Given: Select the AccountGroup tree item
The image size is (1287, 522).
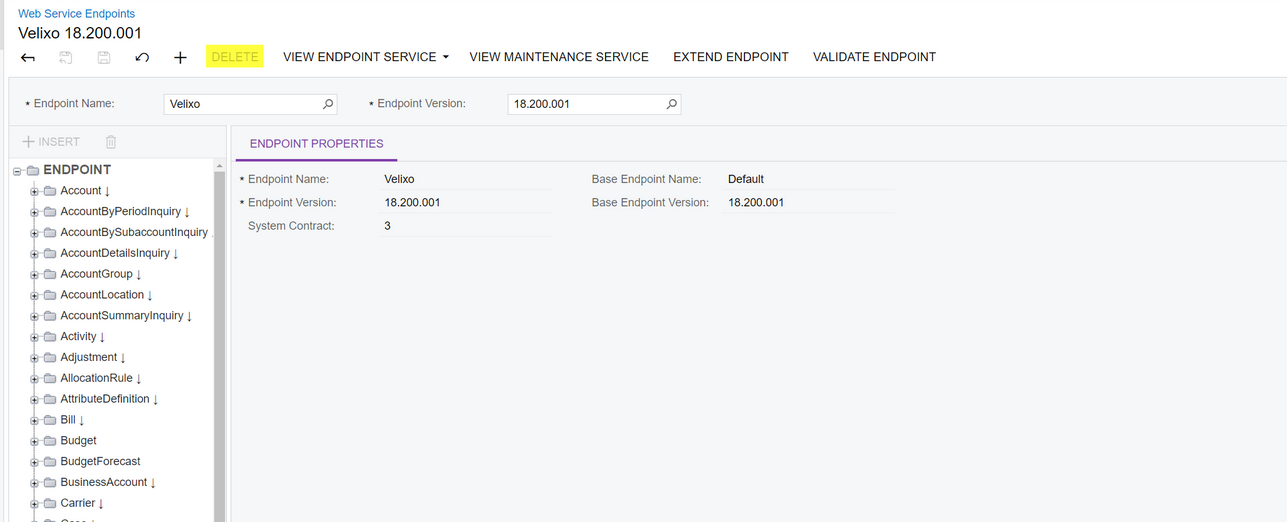Looking at the screenshot, I should tap(96, 274).
